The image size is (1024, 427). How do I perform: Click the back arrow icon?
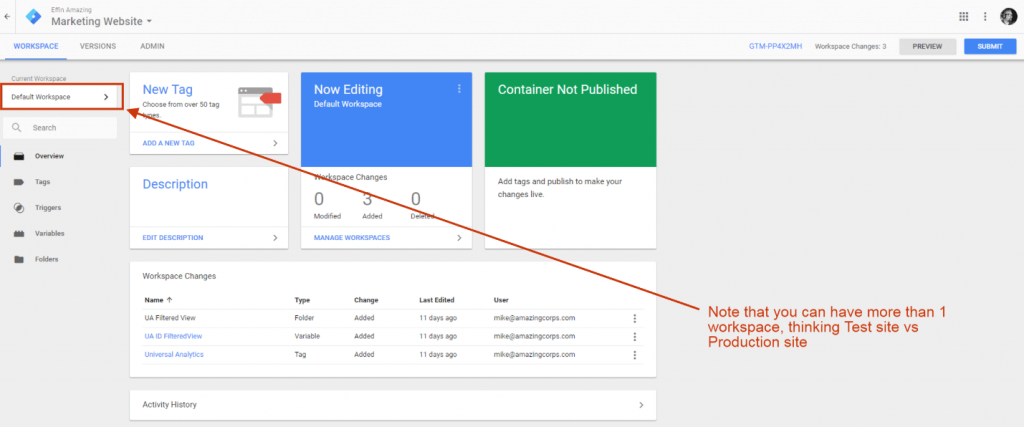(x=7, y=16)
